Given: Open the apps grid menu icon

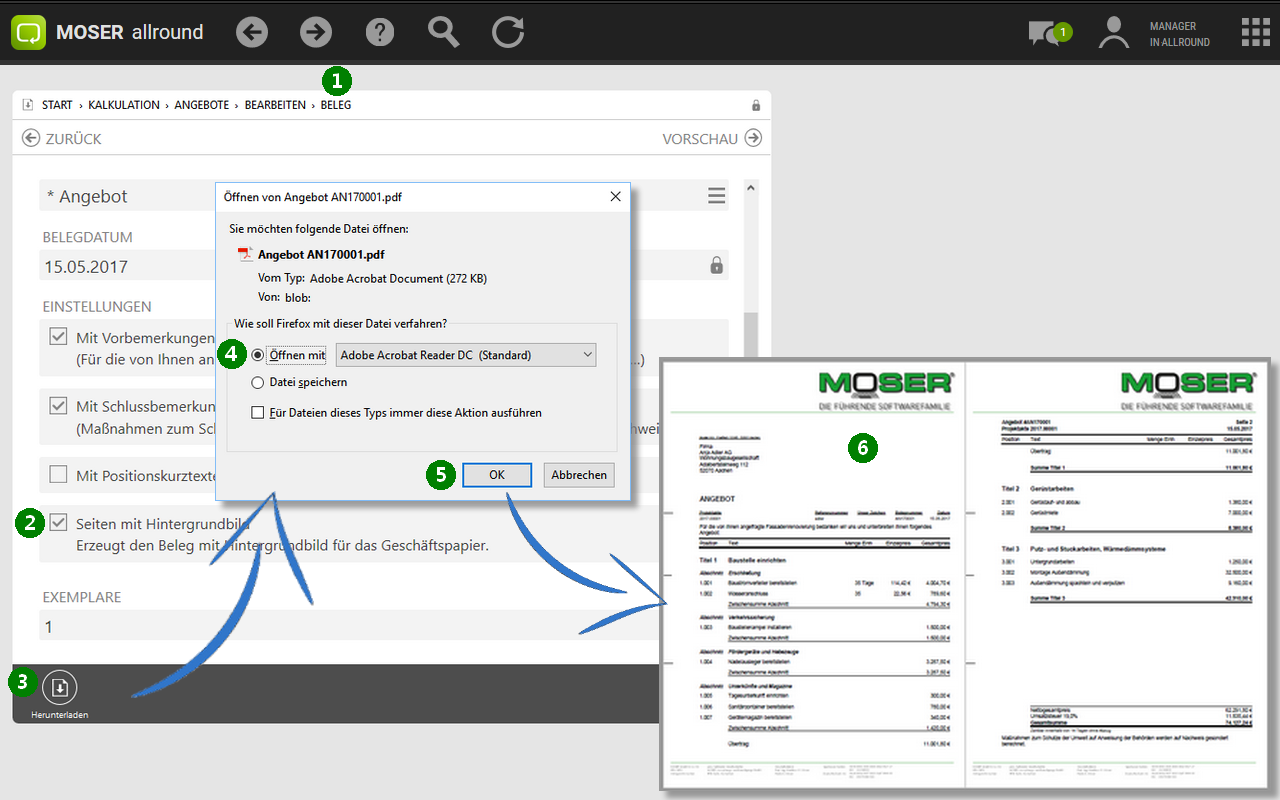Looking at the screenshot, I should 1256,32.
